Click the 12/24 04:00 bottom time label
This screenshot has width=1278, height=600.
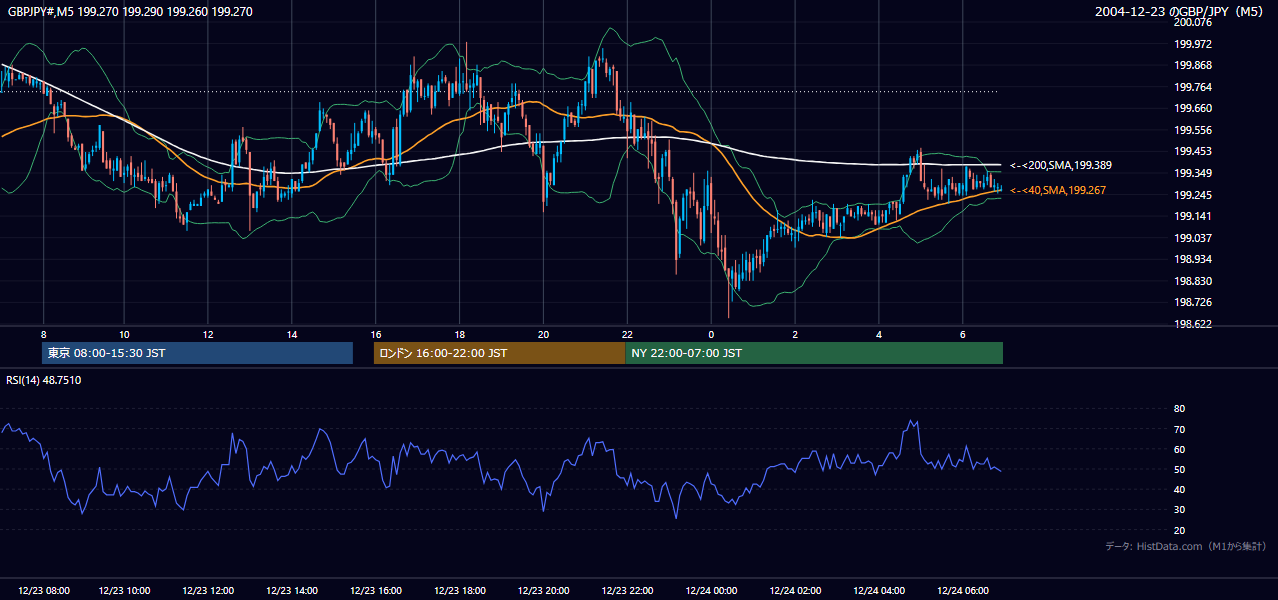click(x=881, y=590)
